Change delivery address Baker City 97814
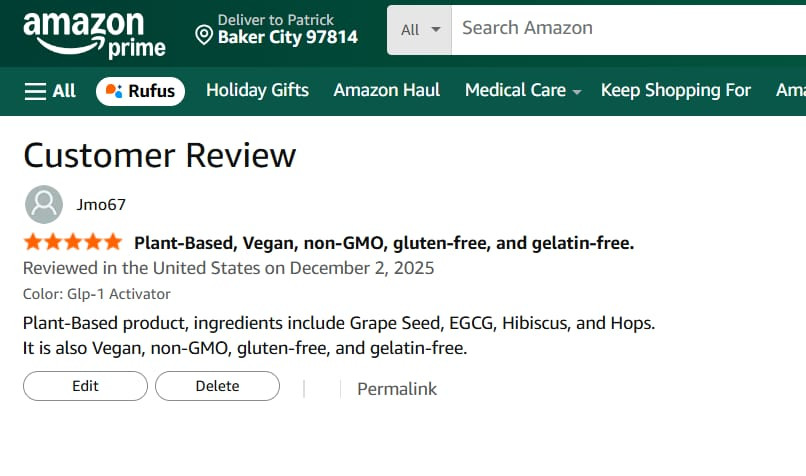Image resolution: width=806 pixels, height=476 pixels. (288, 38)
